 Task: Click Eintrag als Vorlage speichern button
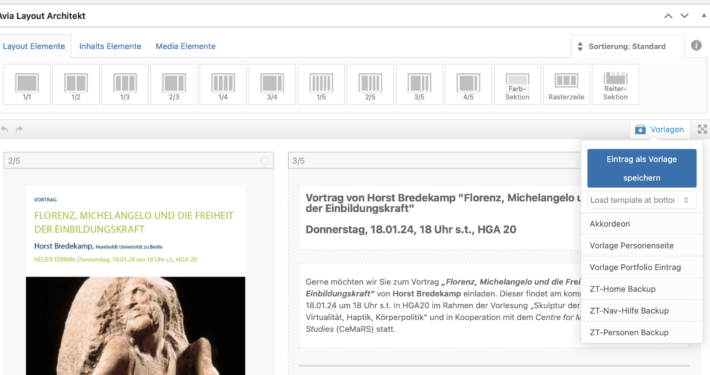tap(642, 168)
